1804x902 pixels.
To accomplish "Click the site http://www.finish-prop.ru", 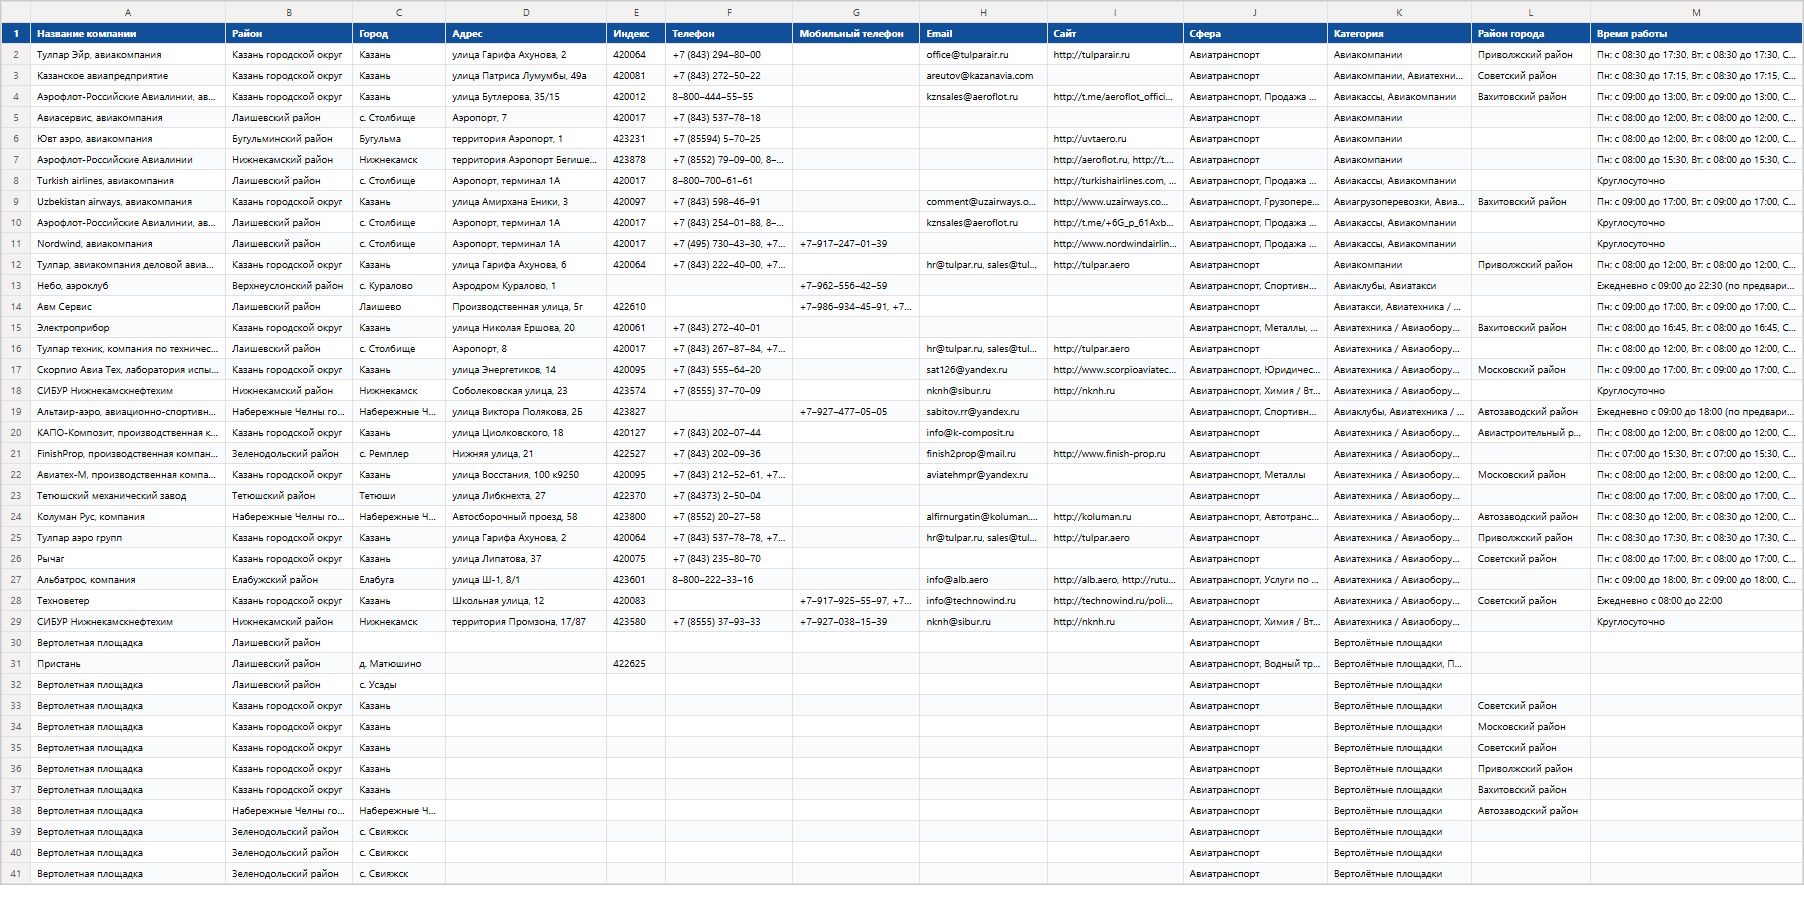I will [x=1115, y=454].
